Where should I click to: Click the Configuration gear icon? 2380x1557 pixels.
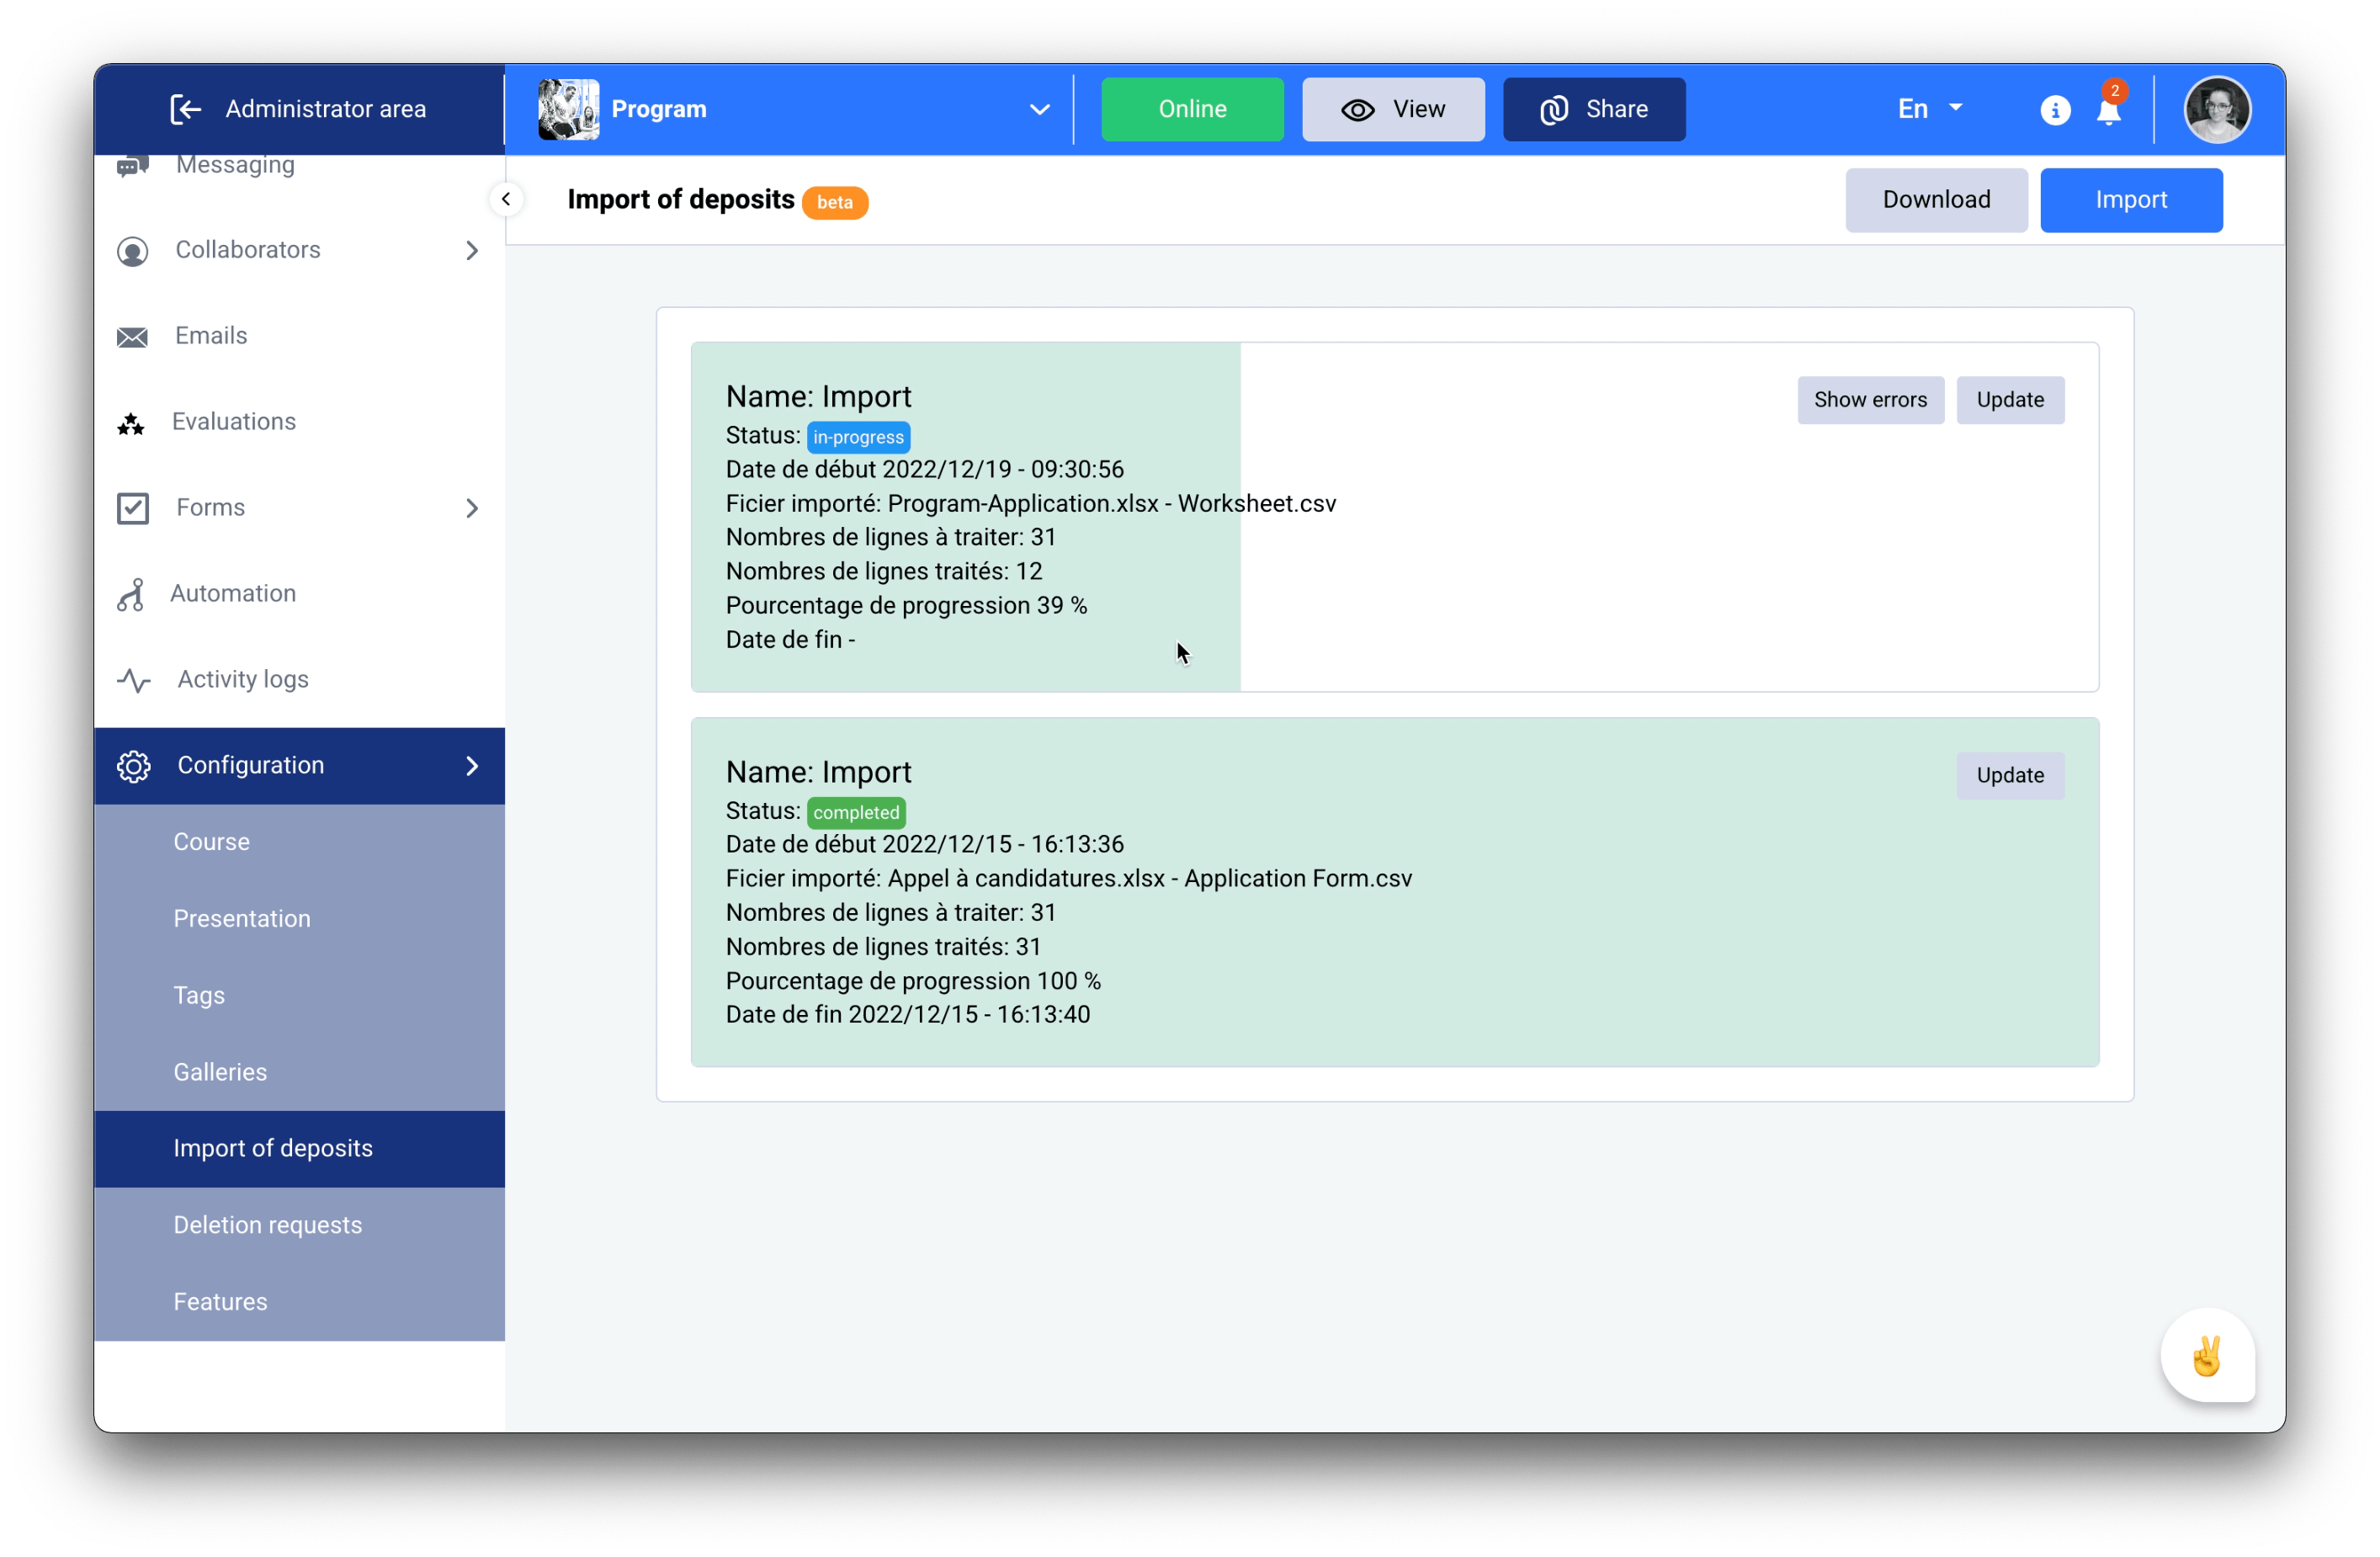tap(133, 766)
